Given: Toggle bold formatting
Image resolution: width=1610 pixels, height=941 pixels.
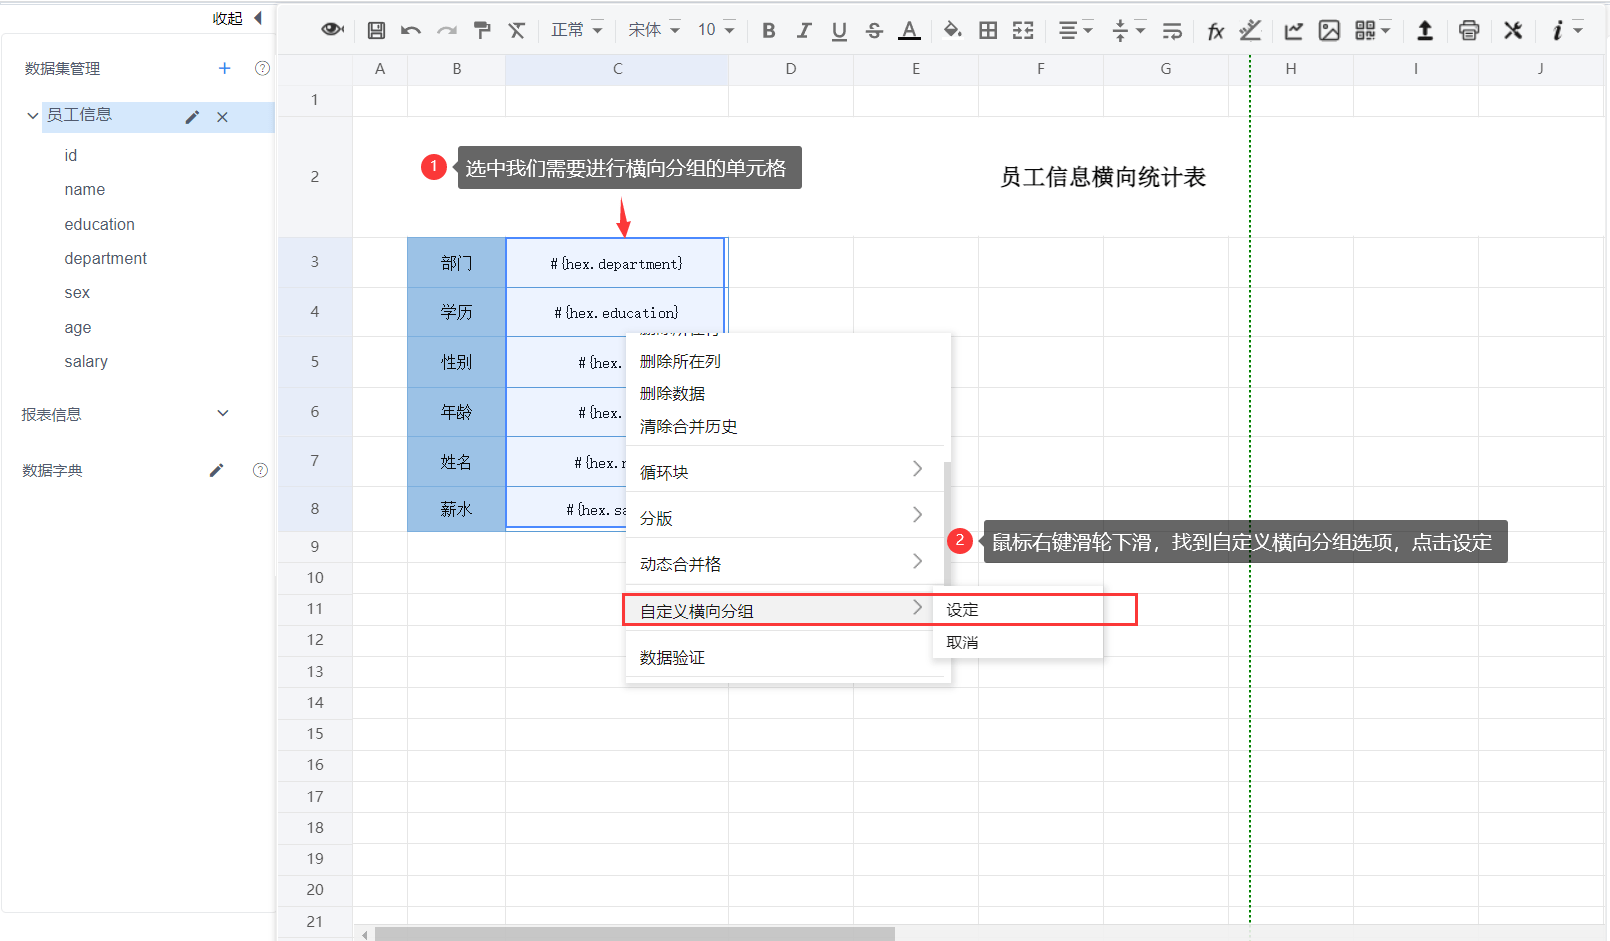Looking at the screenshot, I should point(768,30).
